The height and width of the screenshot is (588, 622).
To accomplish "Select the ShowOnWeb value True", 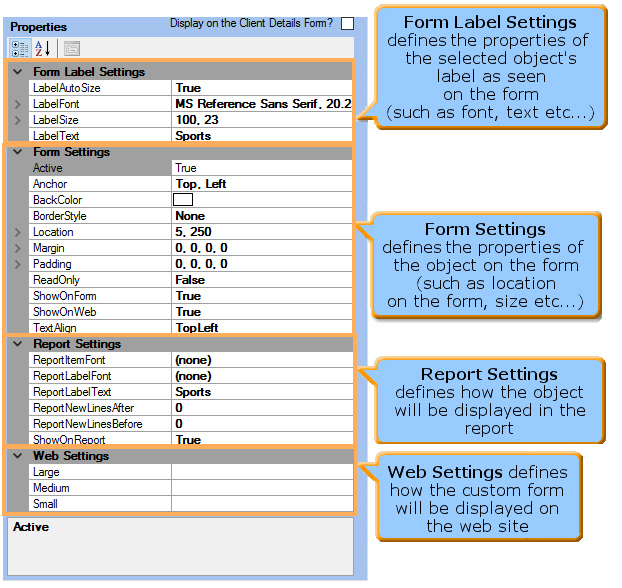I will point(260,312).
